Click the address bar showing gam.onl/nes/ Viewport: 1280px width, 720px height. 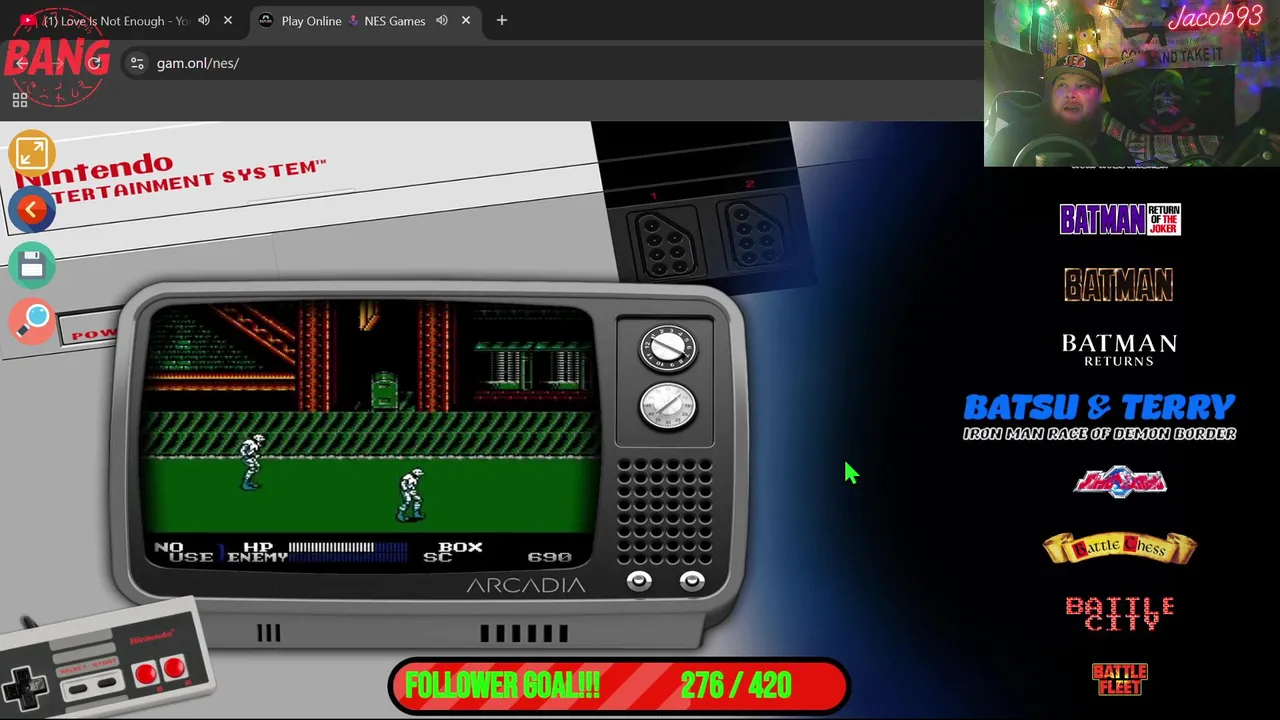coord(197,63)
